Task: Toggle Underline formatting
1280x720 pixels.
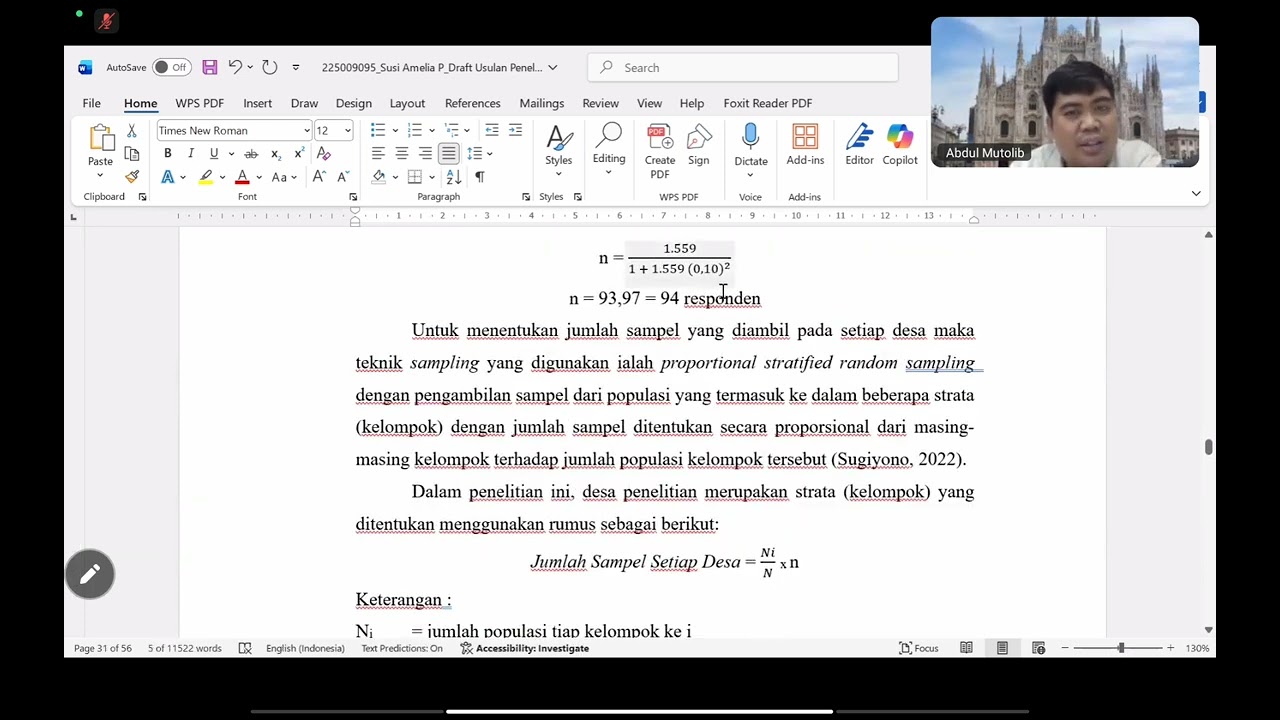Action: pyautogui.click(x=213, y=154)
